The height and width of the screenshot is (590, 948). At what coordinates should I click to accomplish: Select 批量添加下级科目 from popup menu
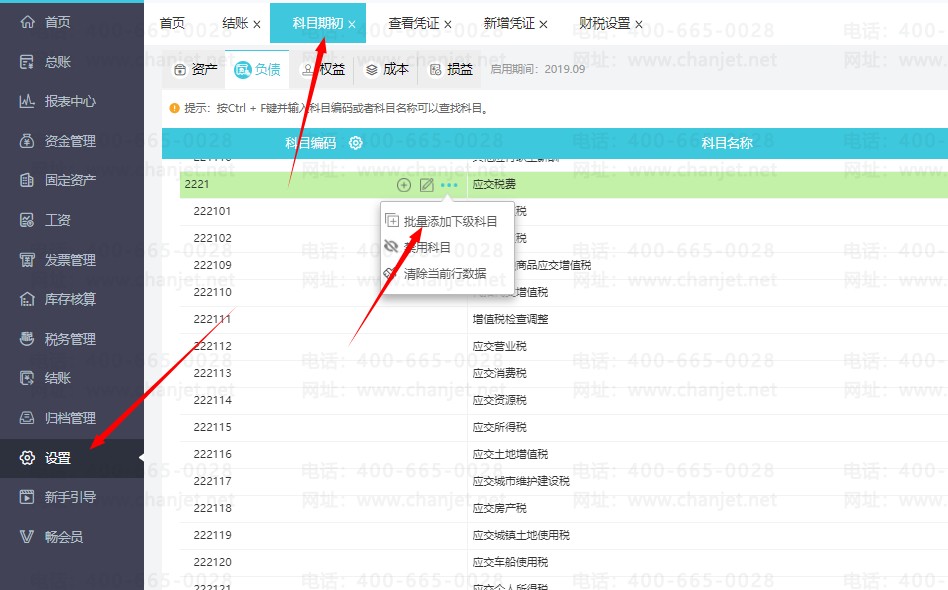pos(450,222)
